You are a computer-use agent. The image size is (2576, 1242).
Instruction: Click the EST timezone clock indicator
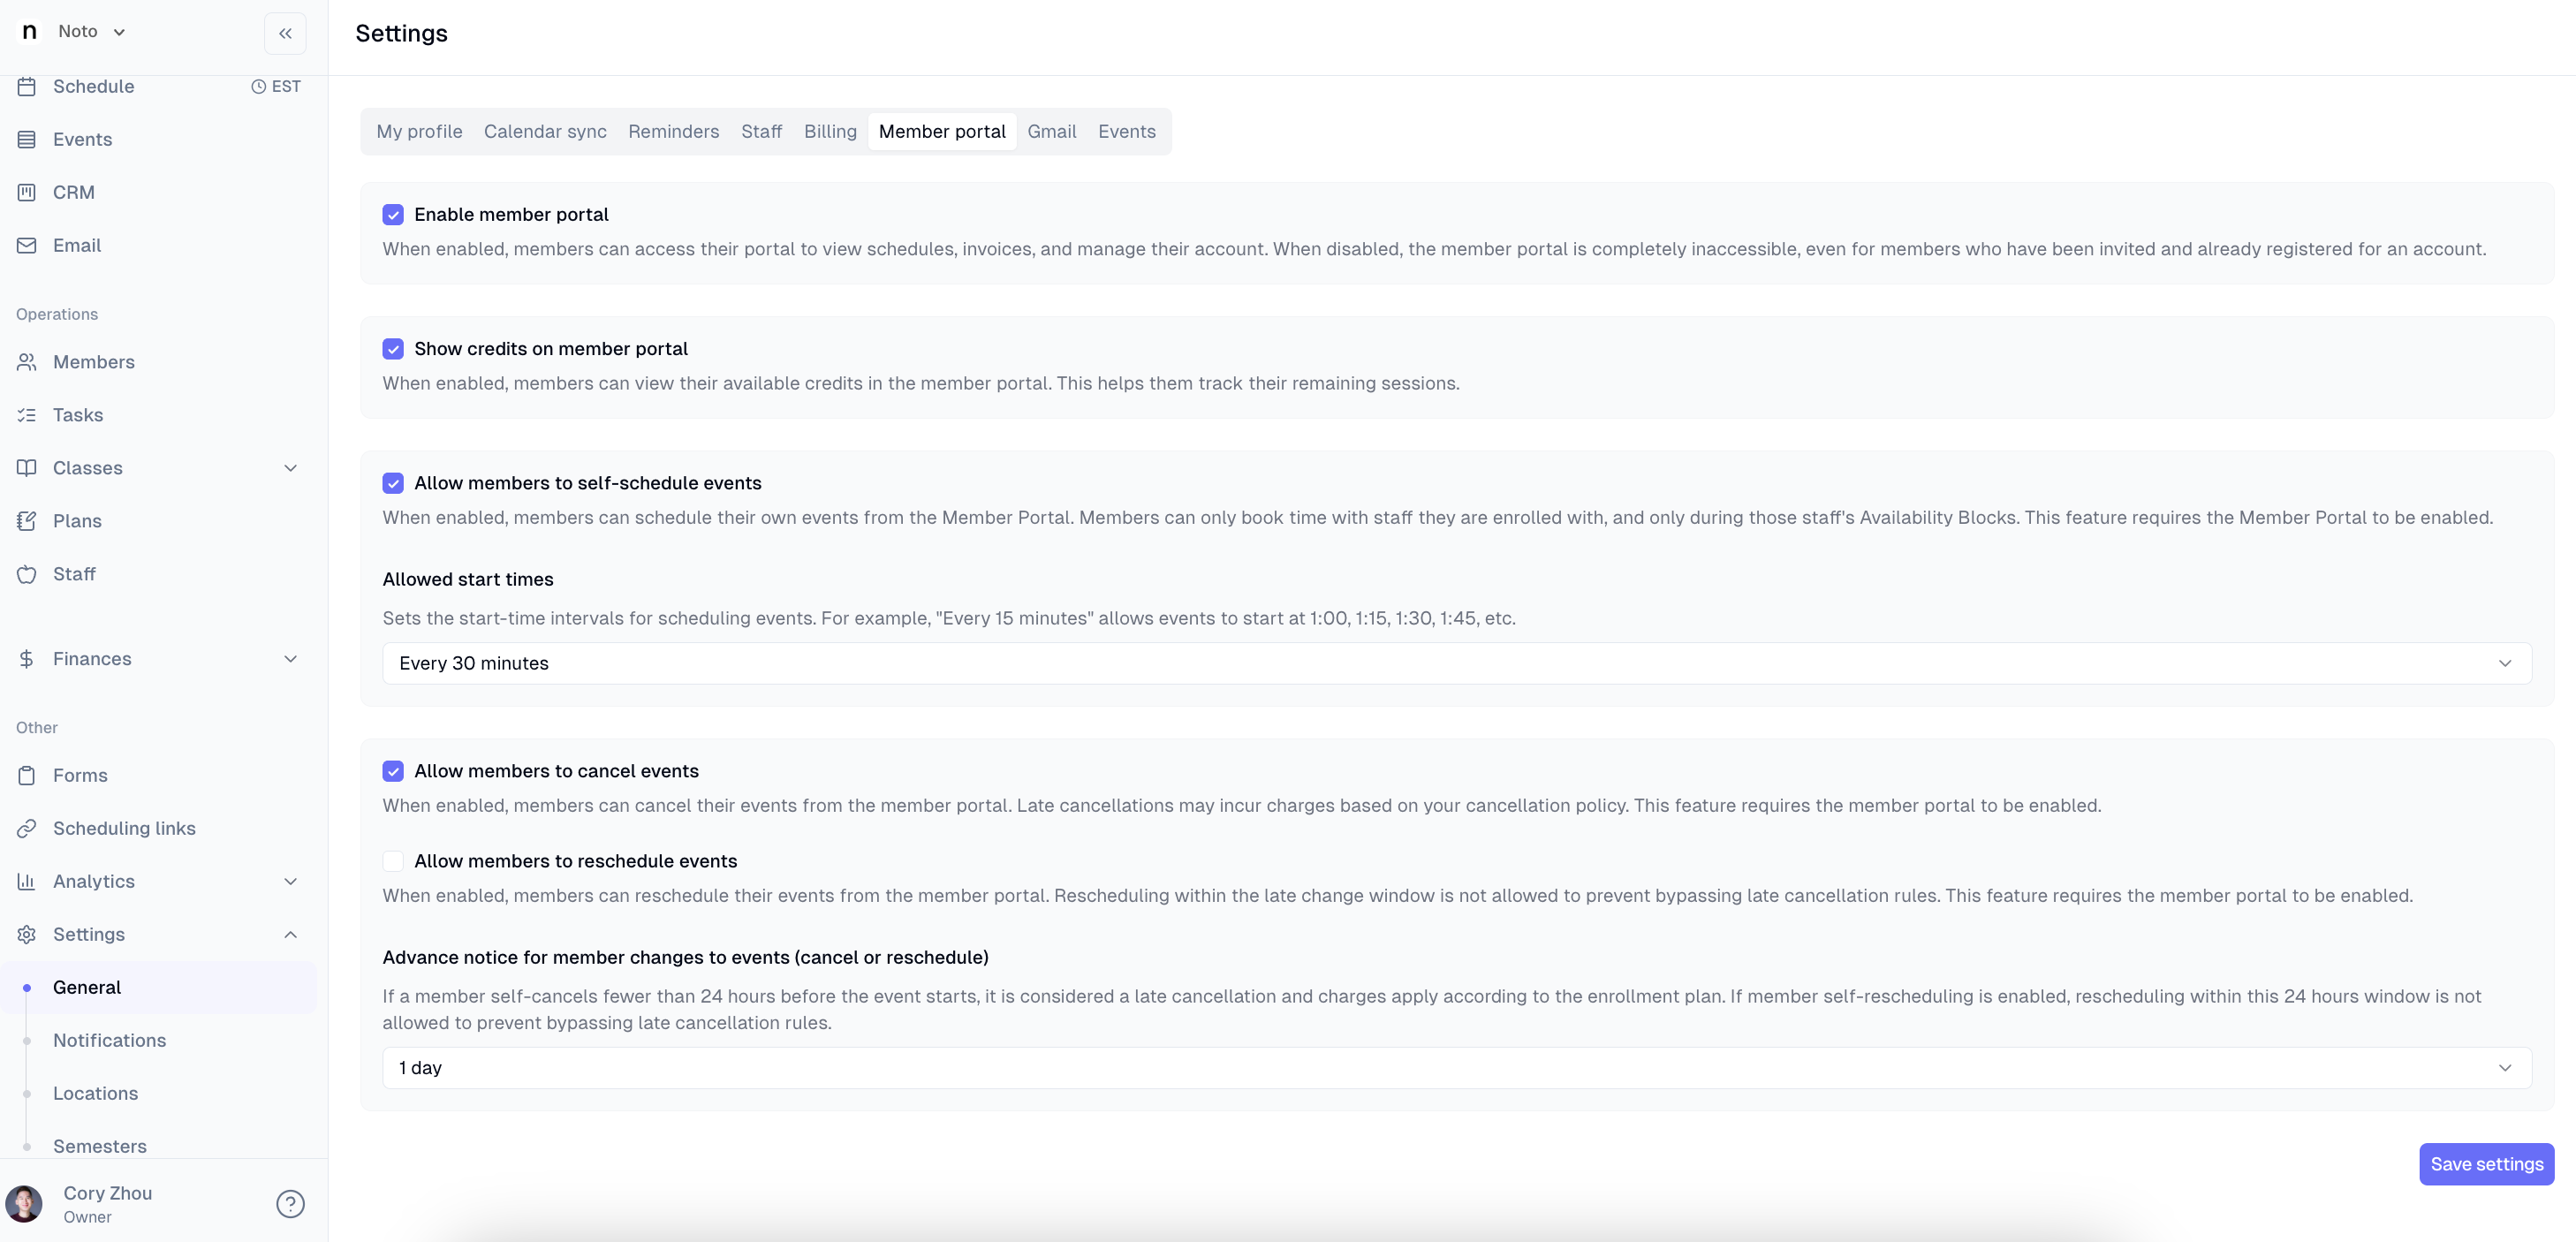click(x=275, y=86)
